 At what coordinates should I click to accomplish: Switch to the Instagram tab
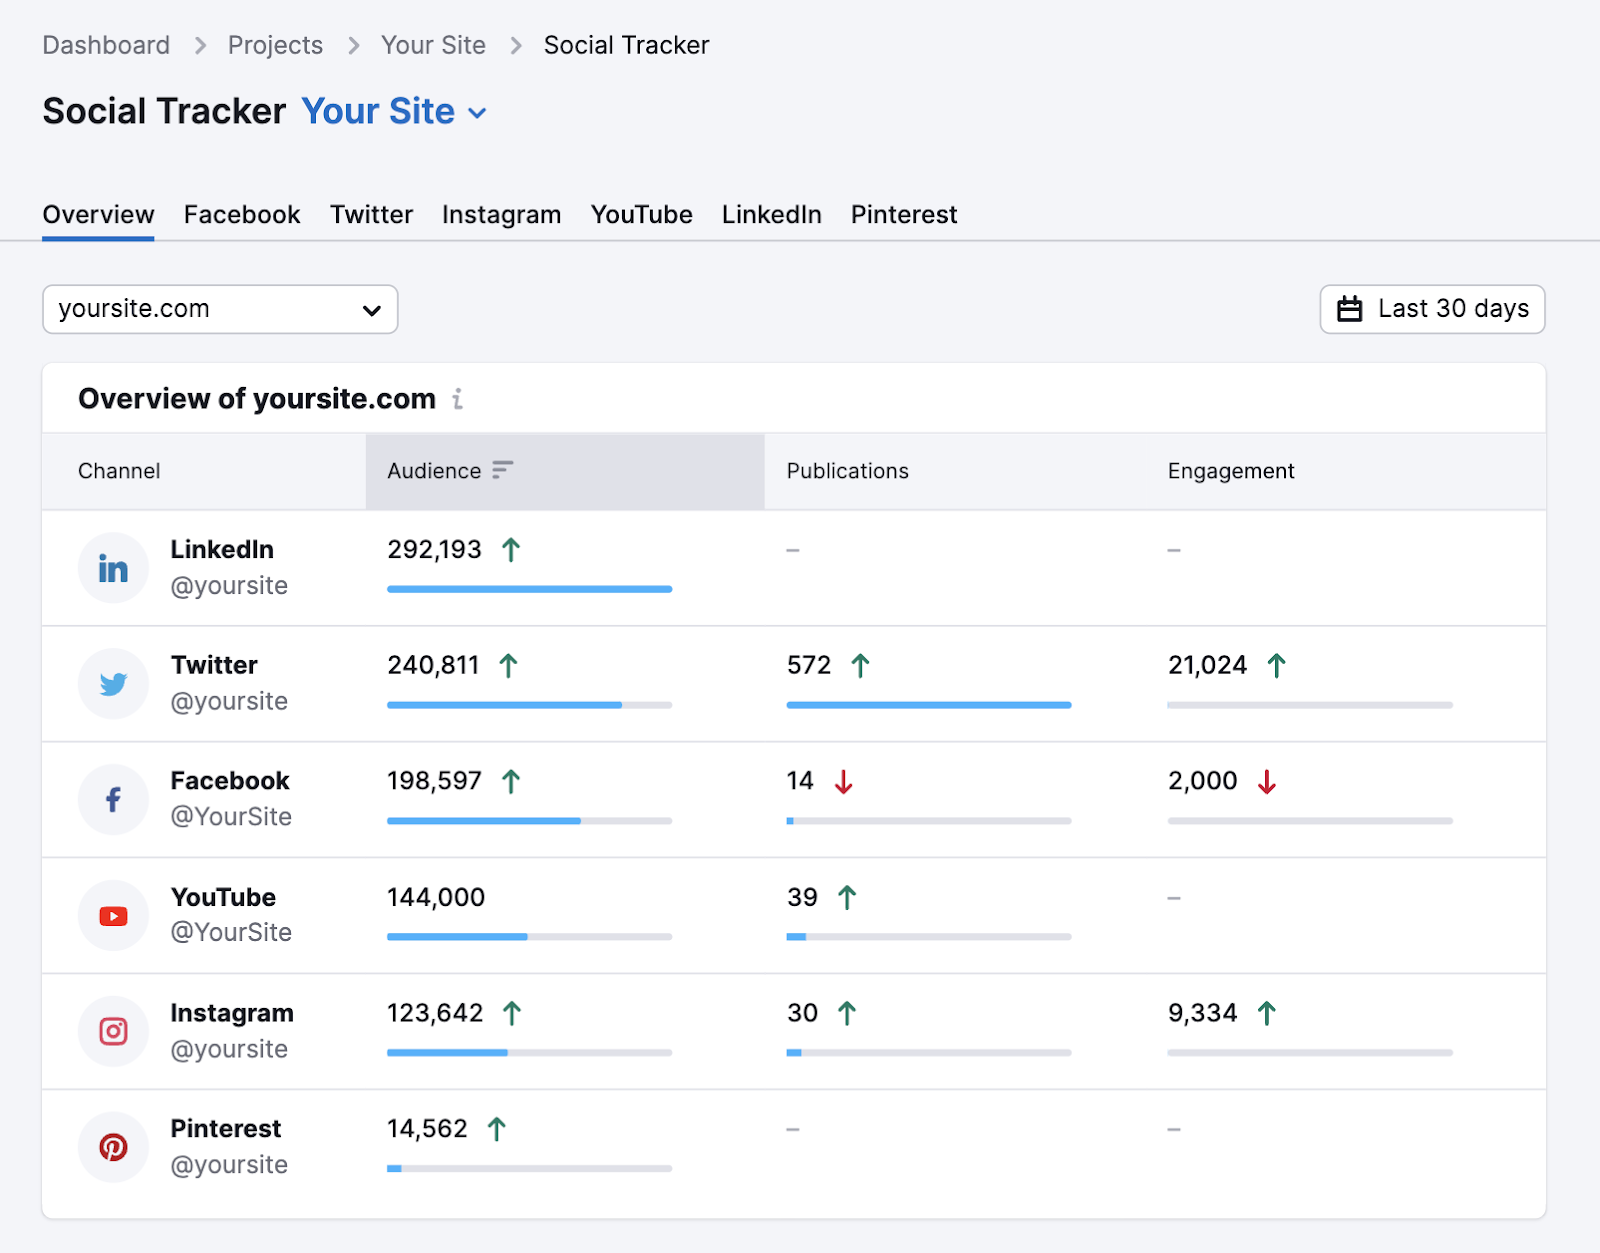pyautogui.click(x=501, y=214)
